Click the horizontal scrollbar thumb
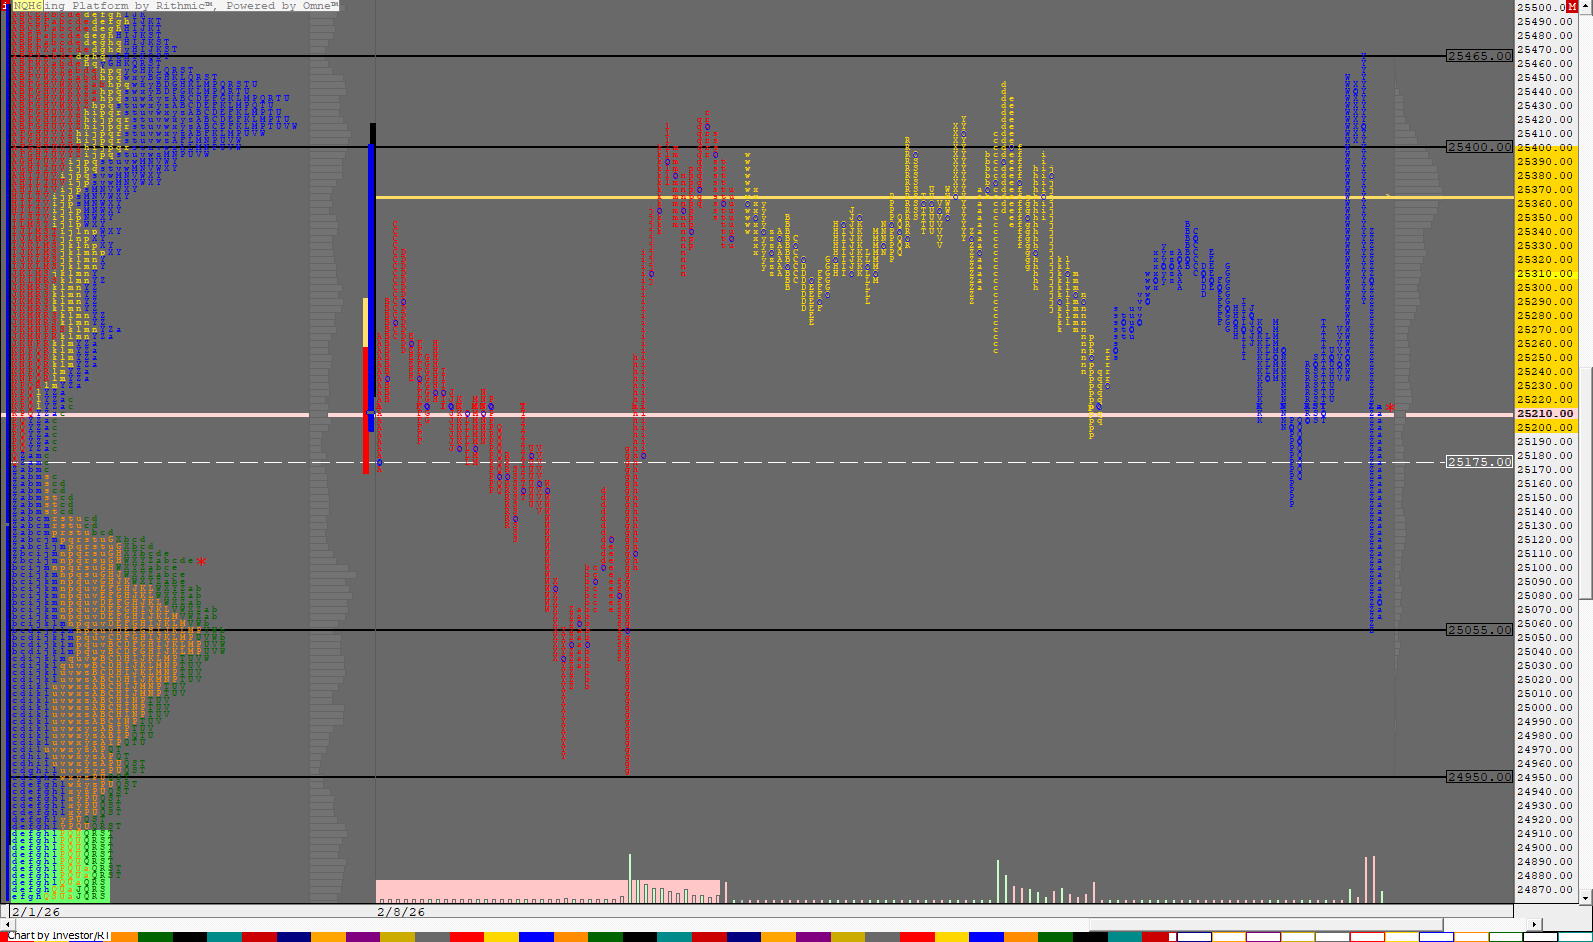Screen dimensions: 1593x942 pyautogui.click(x=1265, y=924)
